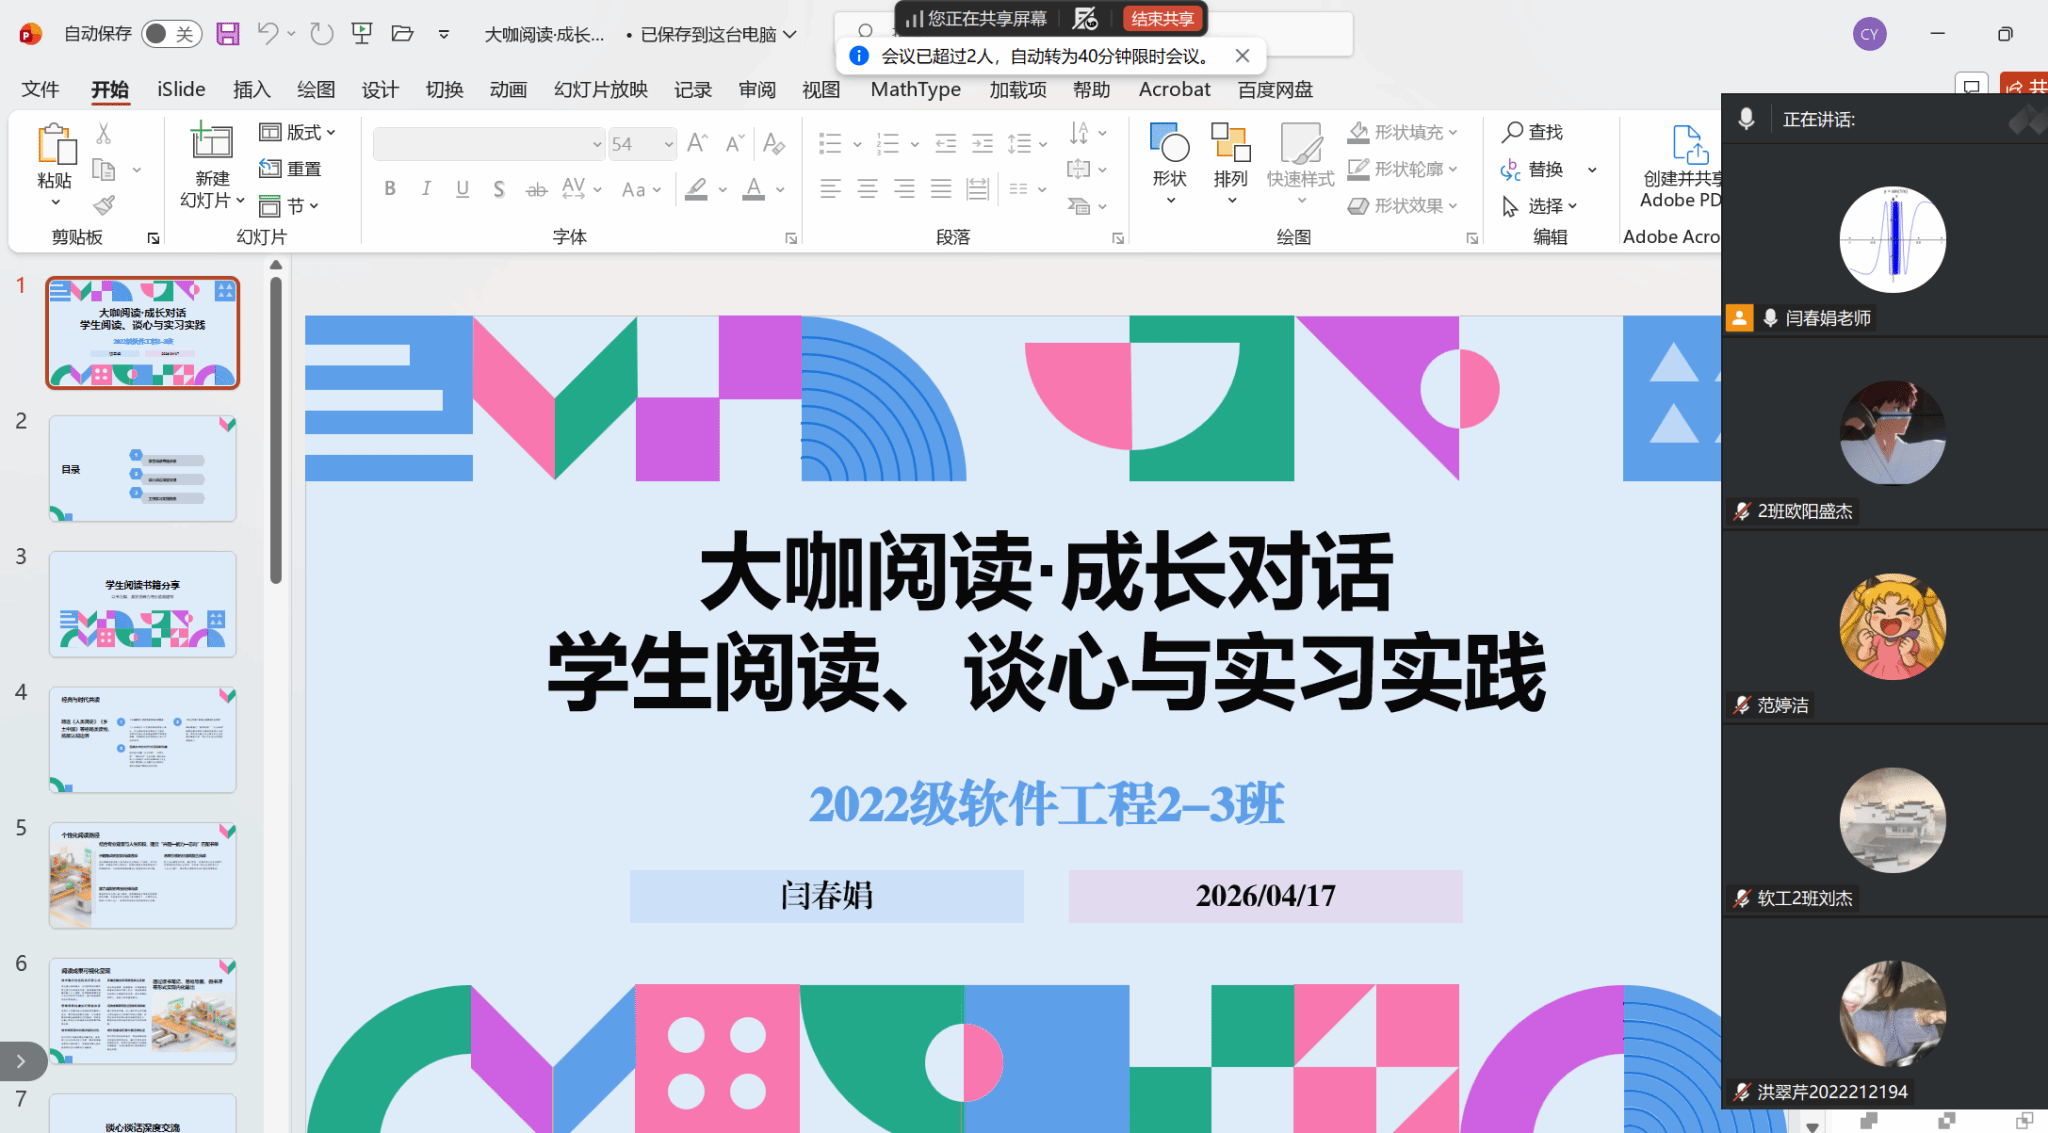Open the font size dropdown
The width and height of the screenshot is (2048, 1133).
[668, 145]
